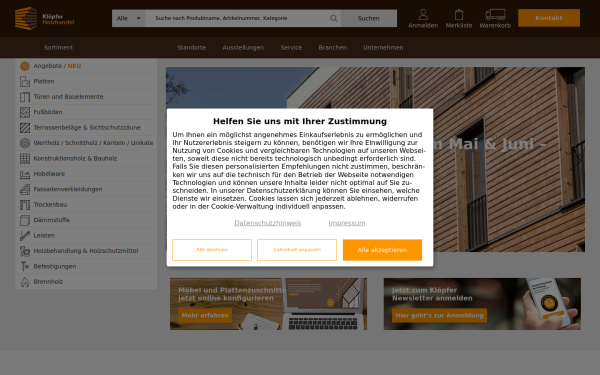Select Wertholz / Schnittholz / Kanteln text
The height and width of the screenshot is (375, 600).
pos(93,143)
